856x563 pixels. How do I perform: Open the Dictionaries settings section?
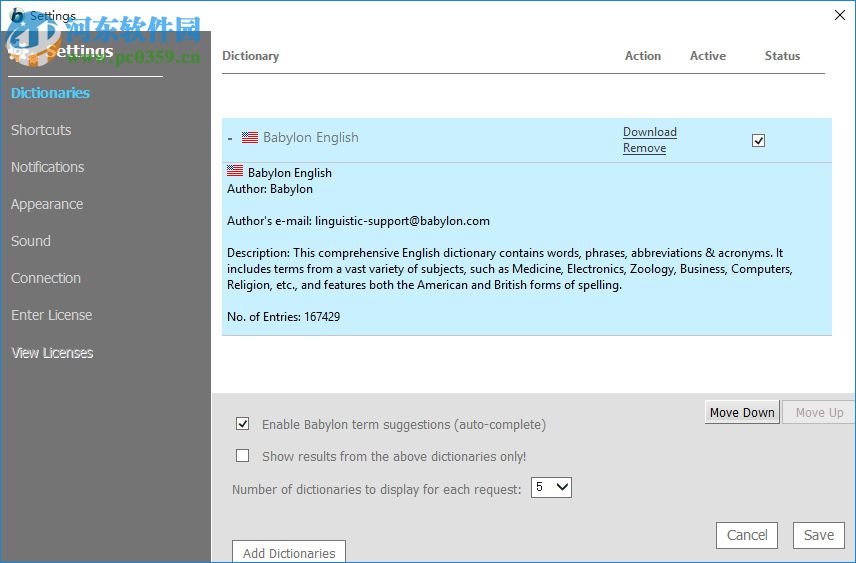point(50,93)
